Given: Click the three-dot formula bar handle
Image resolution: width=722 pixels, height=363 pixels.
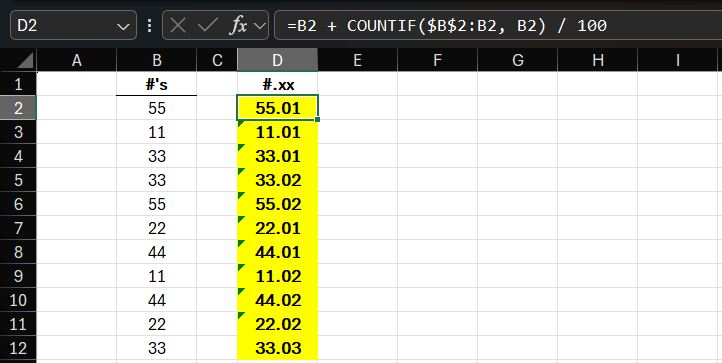Looking at the screenshot, I should pyautogui.click(x=149, y=25).
